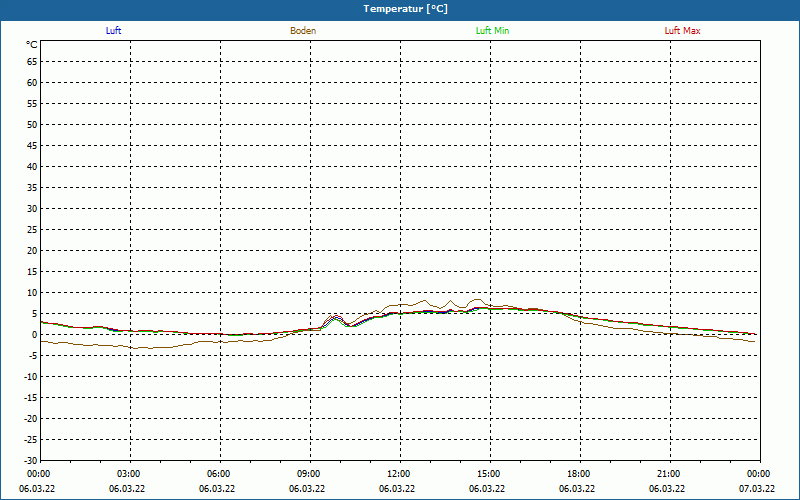Image resolution: width=800 pixels, height=500 pixels.
Task: Click the y-axis value -15
Action: pos(30,398)
